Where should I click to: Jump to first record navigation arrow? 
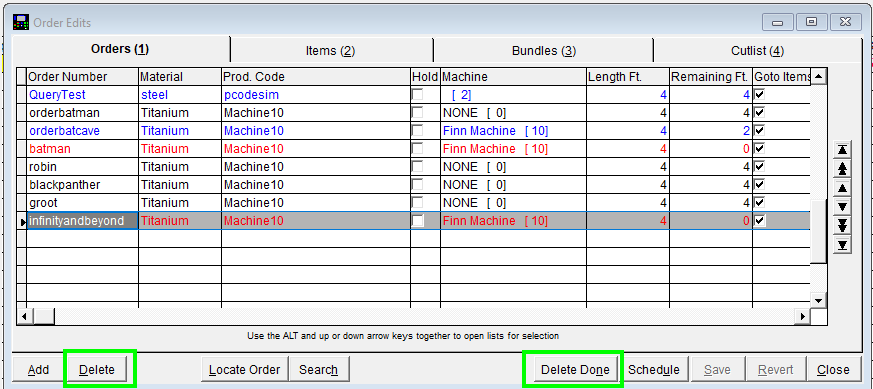(x=842, y=149)
